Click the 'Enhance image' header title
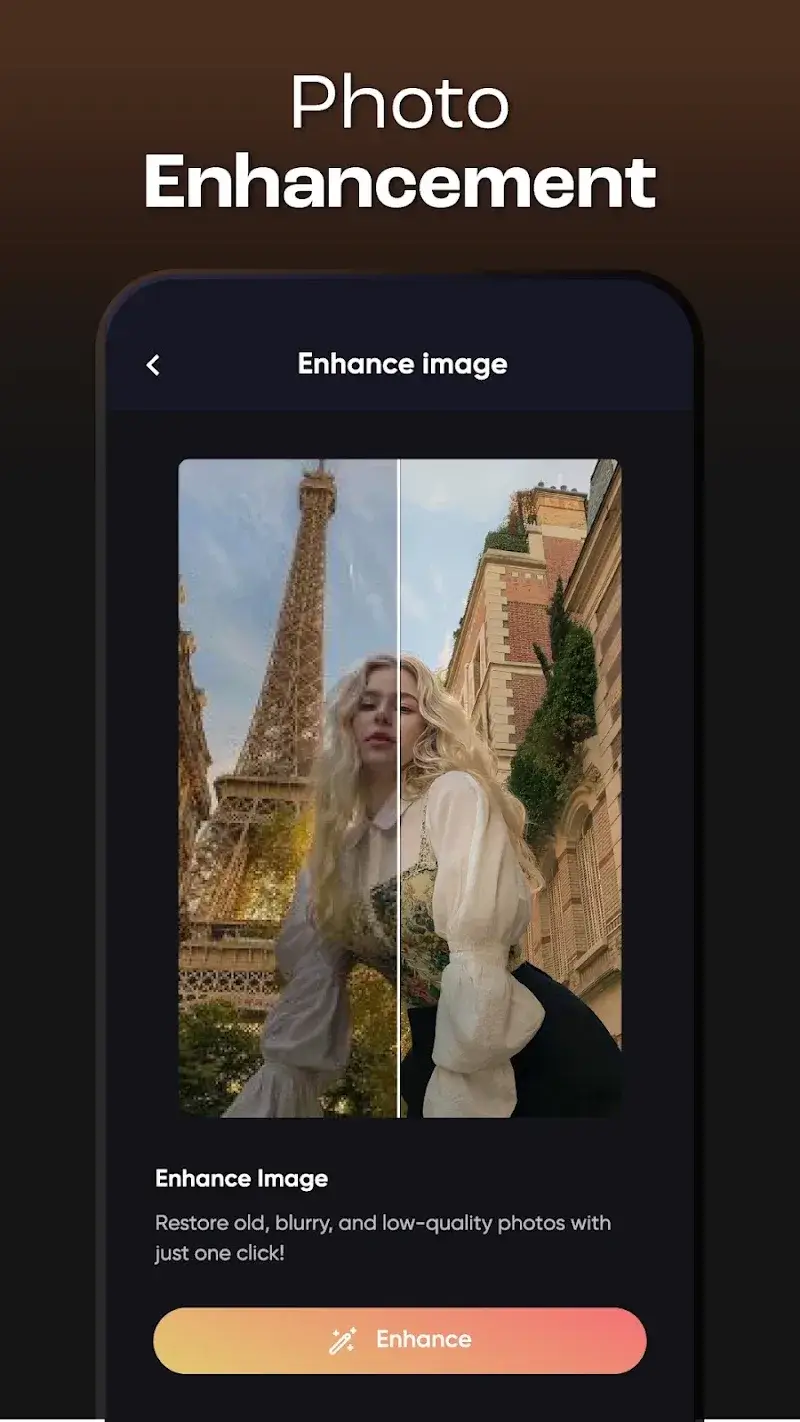Viewport: 800px width, 1422px height. (x=402, y=364)
